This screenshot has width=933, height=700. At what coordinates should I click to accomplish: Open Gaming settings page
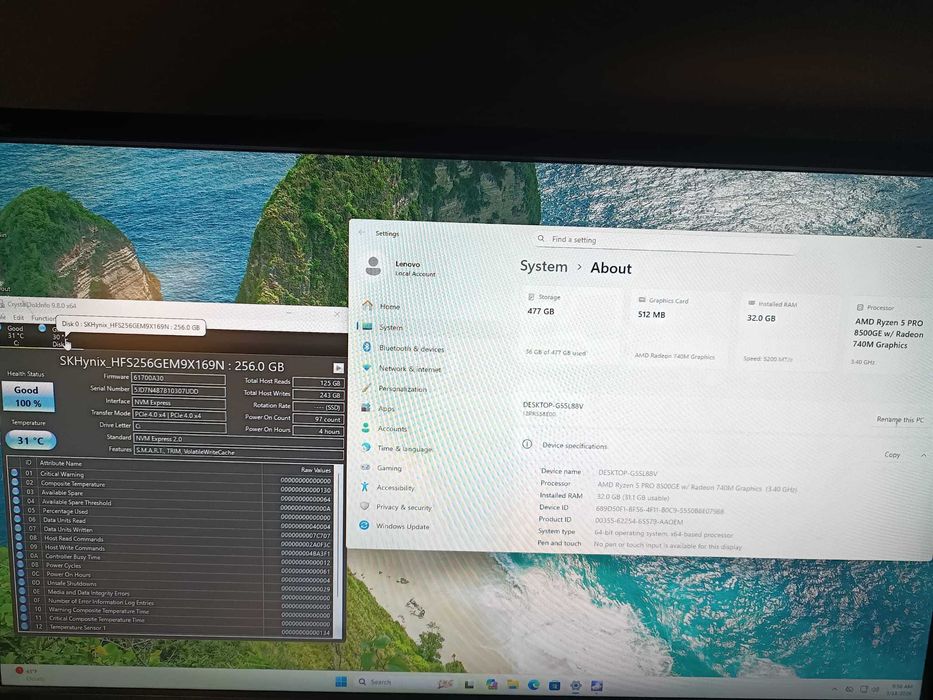point(381,468)
